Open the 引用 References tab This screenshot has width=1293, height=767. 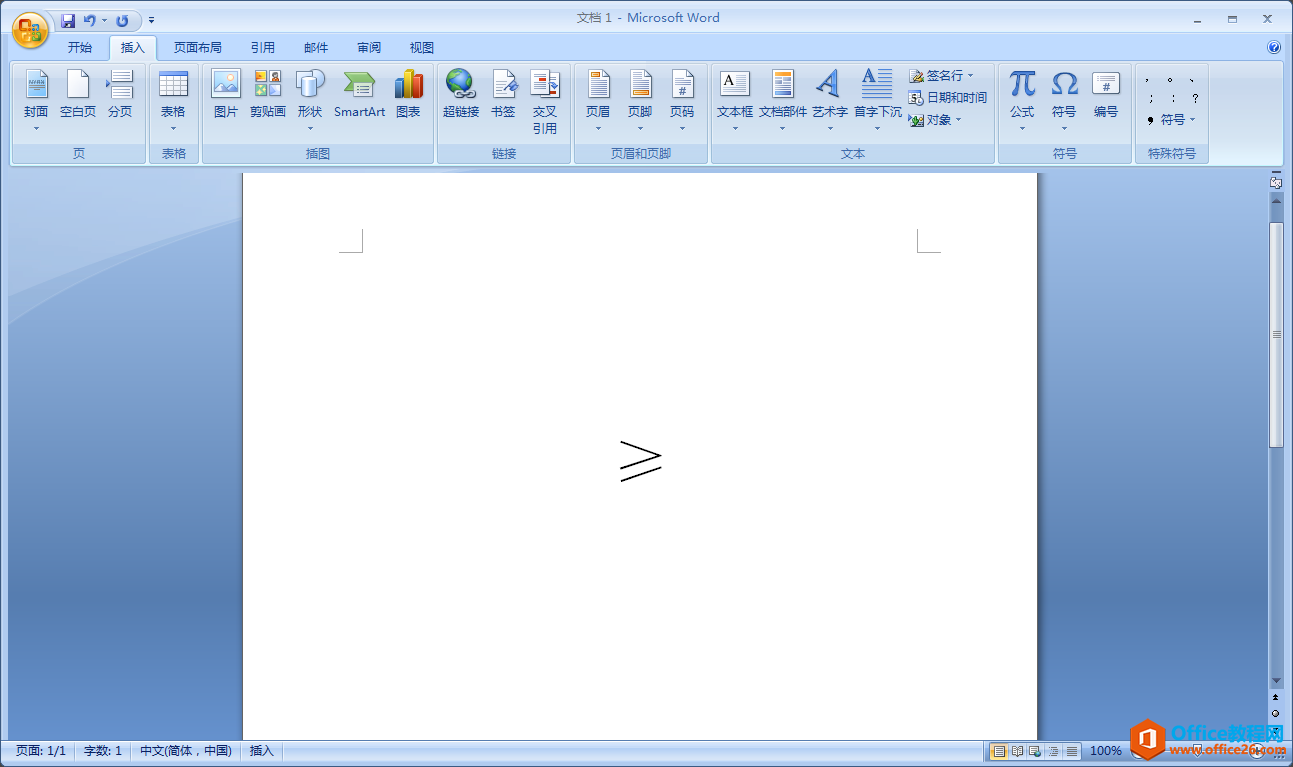point(263,47)
